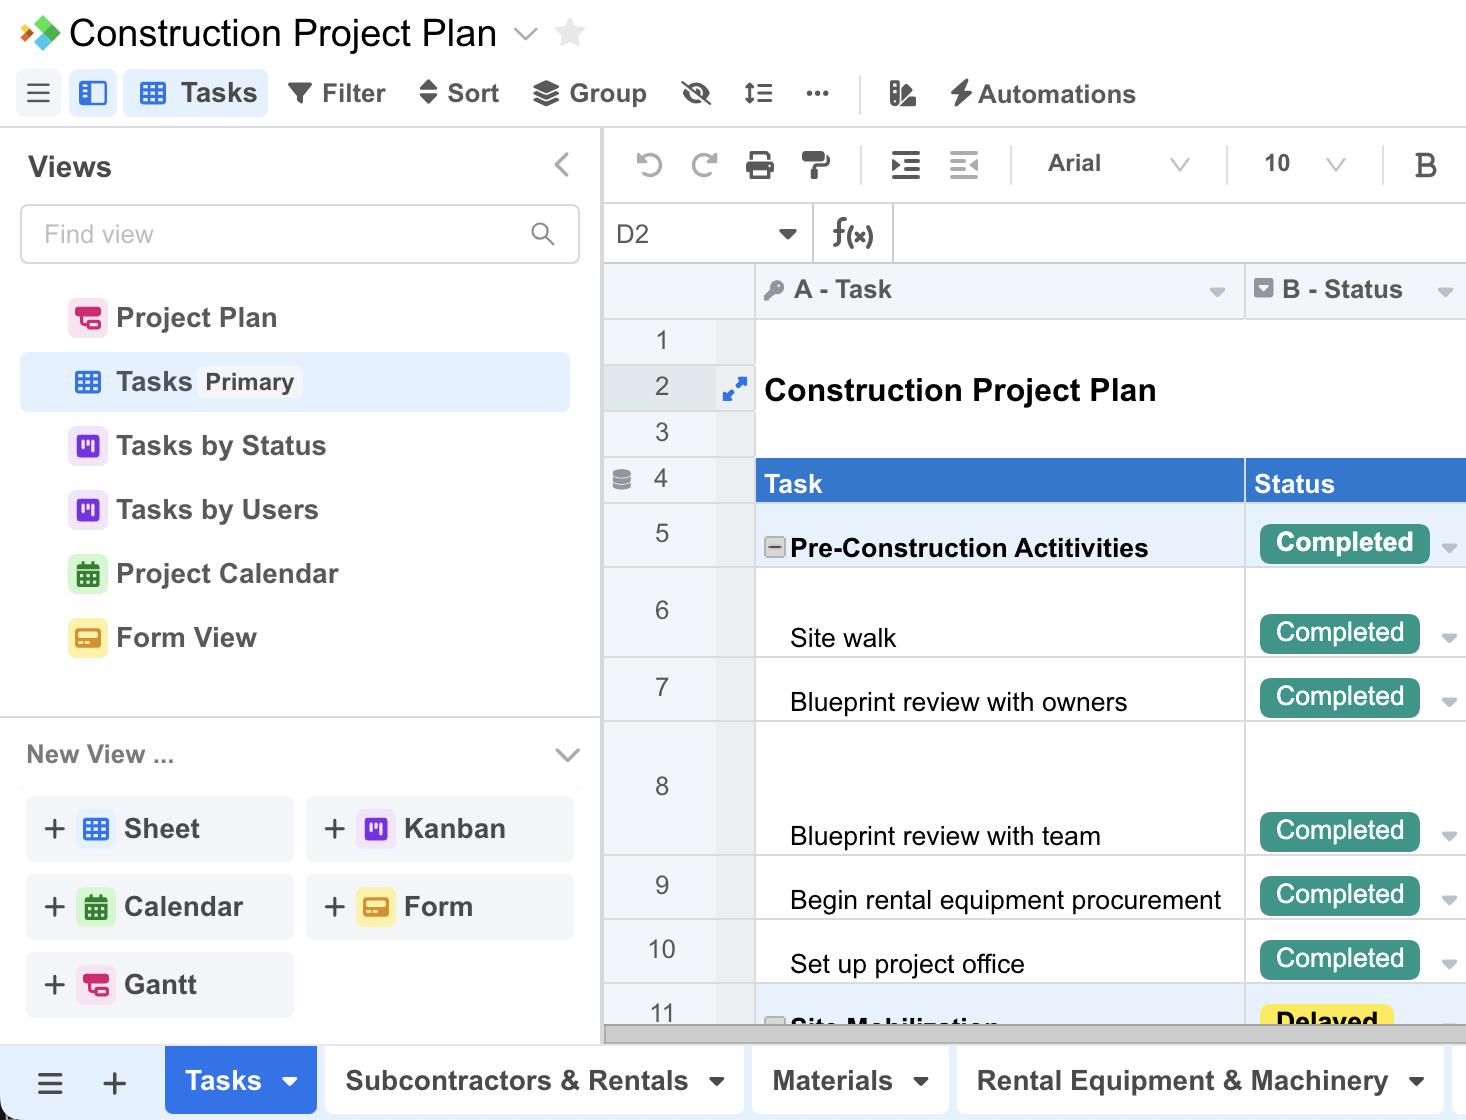Click Completed badge for Begin rental equipment procurement

tap(1340, 895)
